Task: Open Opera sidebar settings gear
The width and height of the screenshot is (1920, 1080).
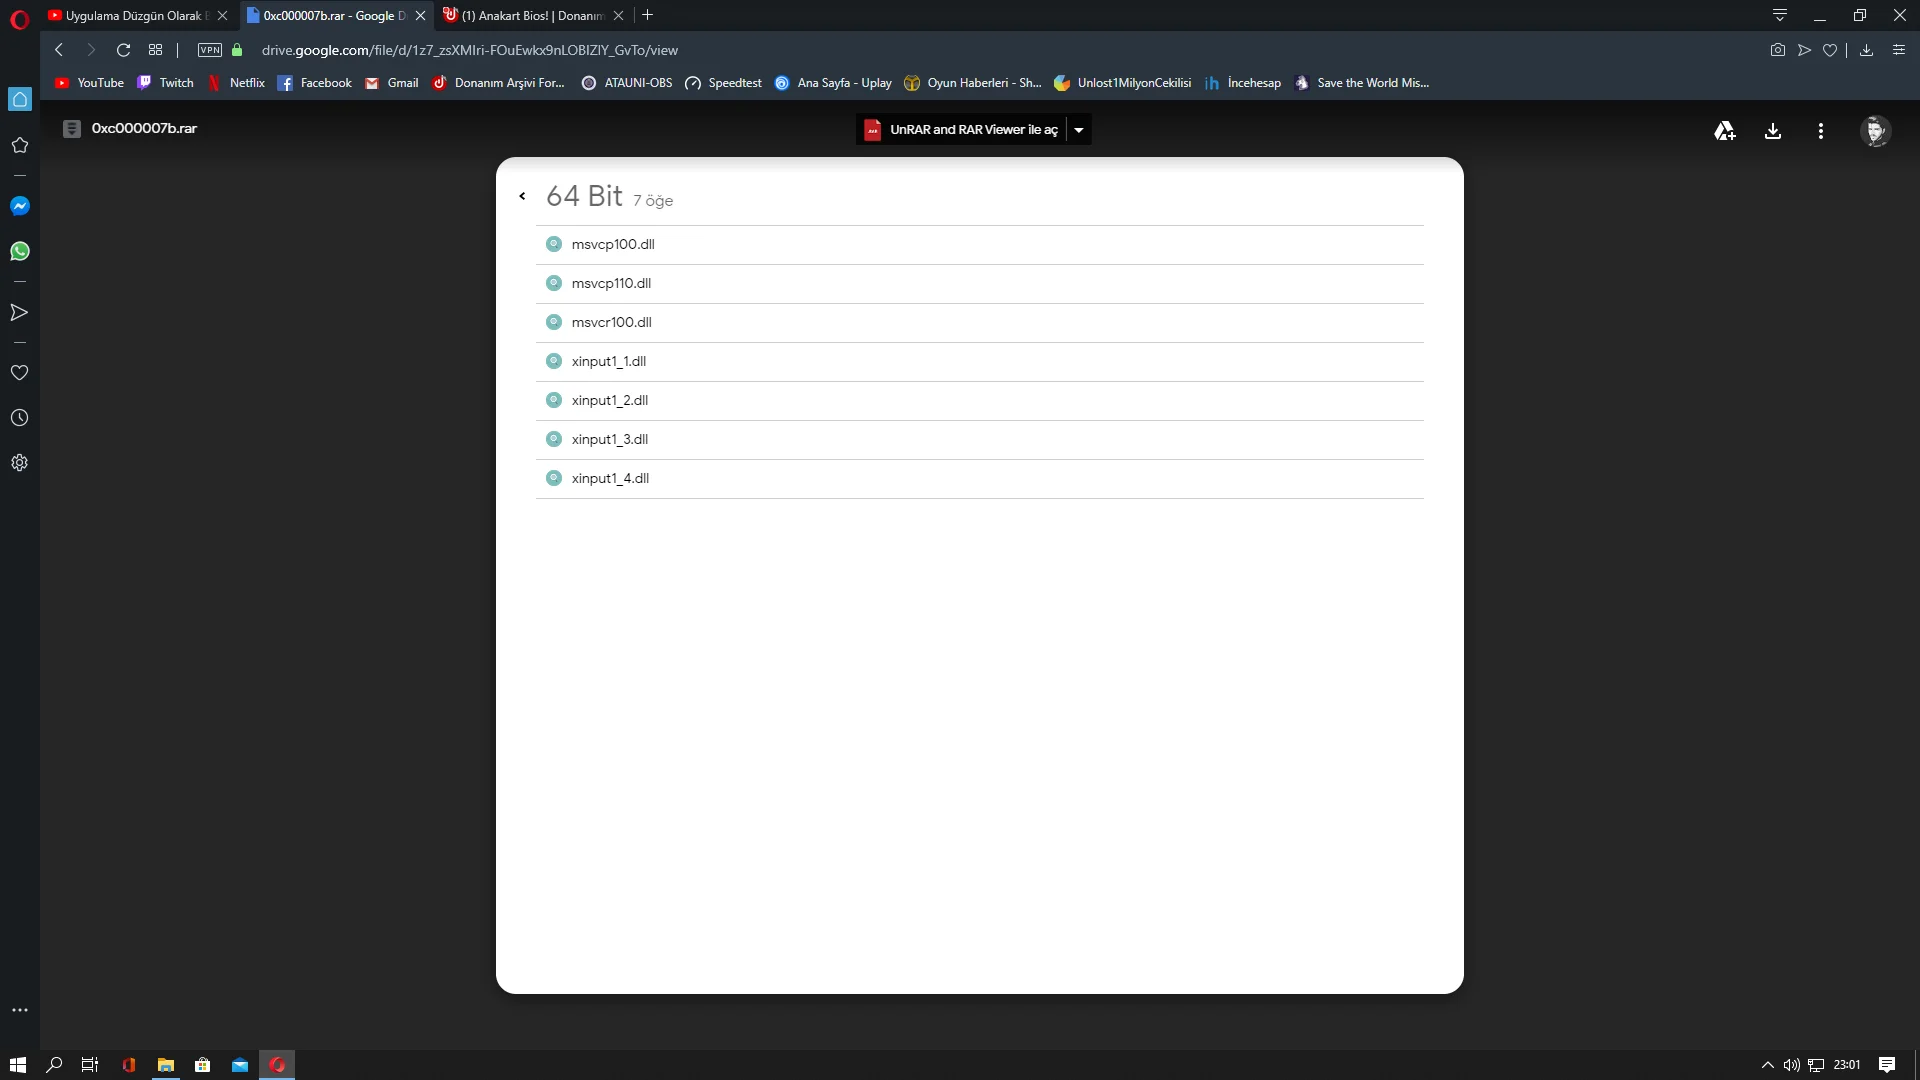Action: click(19, 463)
